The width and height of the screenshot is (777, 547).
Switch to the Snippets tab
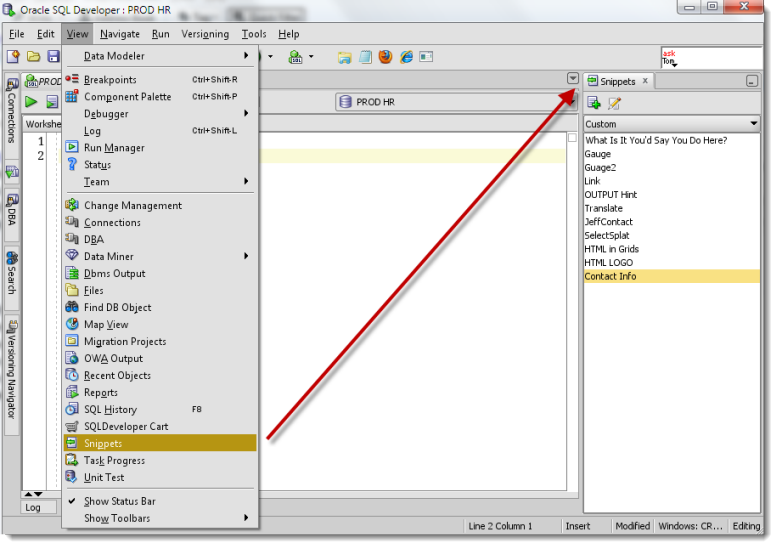617,81
